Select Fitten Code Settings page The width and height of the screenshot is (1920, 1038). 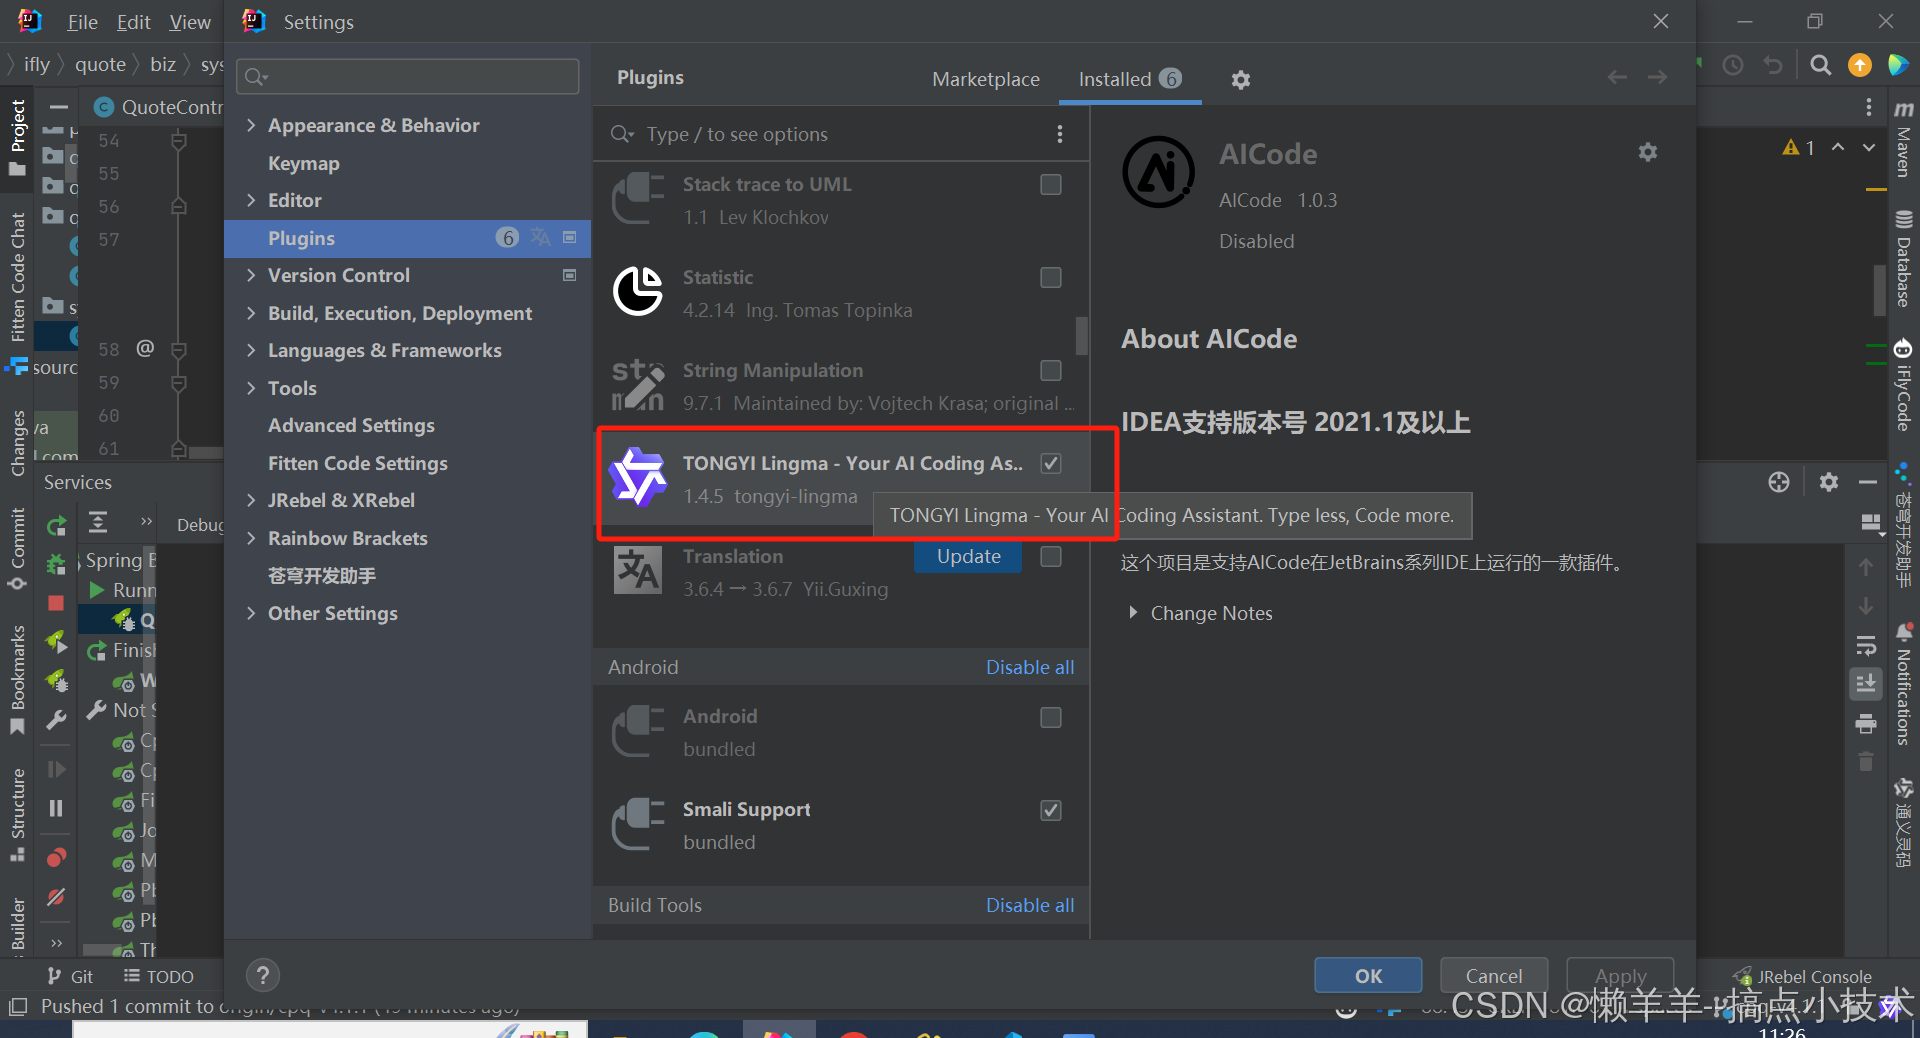358,463
